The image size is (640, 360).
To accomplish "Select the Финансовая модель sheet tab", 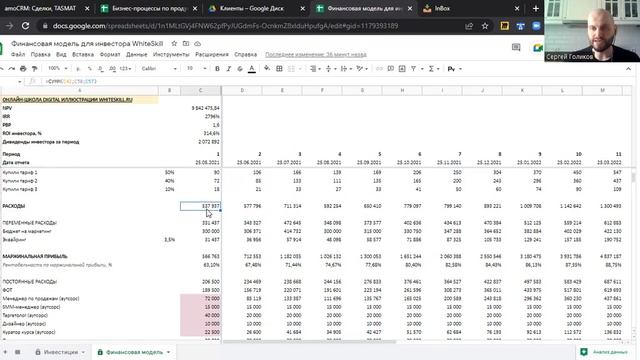I will (x=134, y=352).
